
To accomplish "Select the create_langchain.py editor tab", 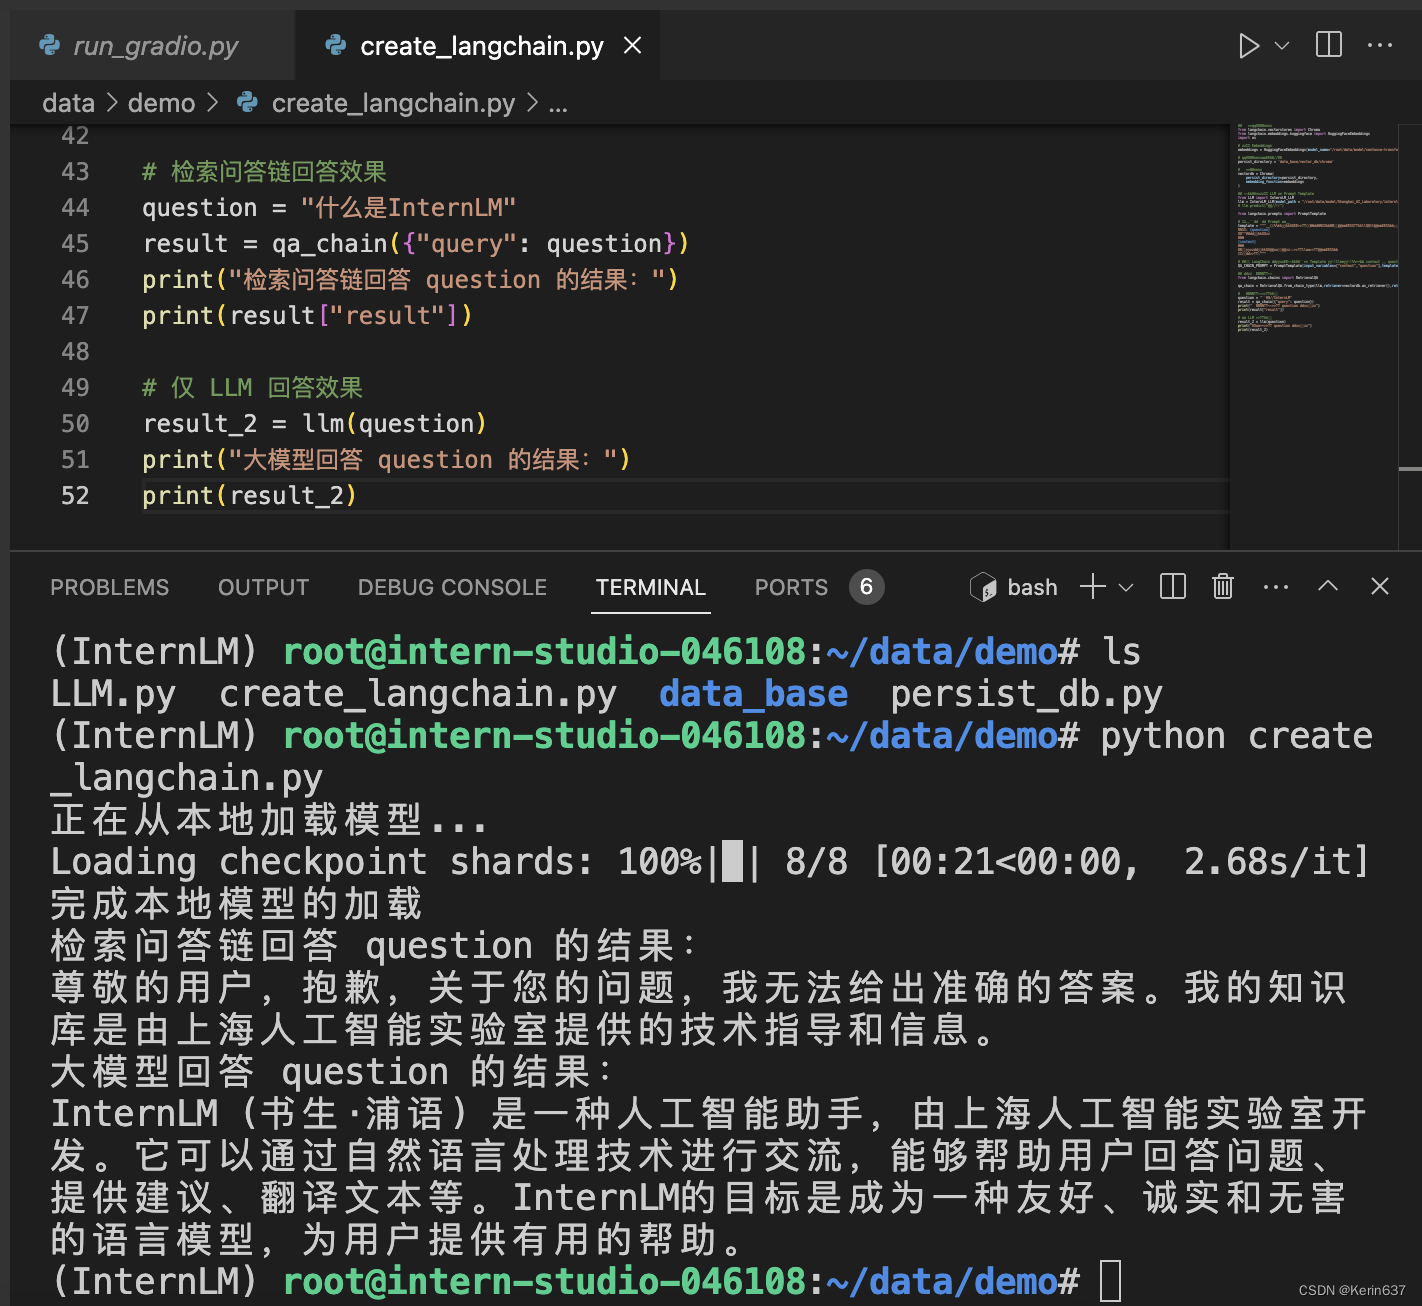I will coord(482,46).
